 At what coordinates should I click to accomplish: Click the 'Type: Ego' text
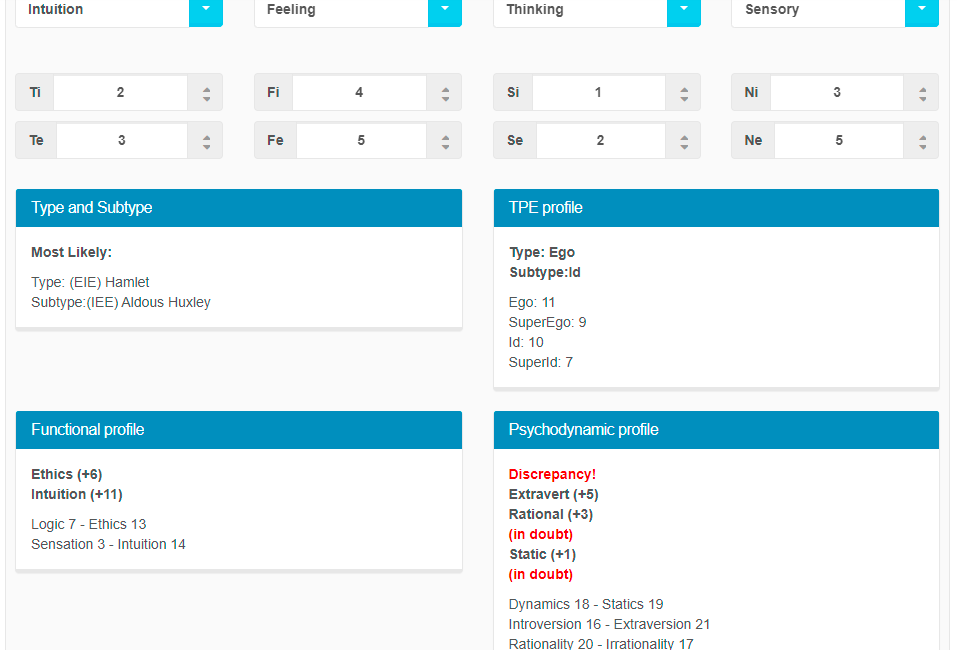(x=542, y=252)
